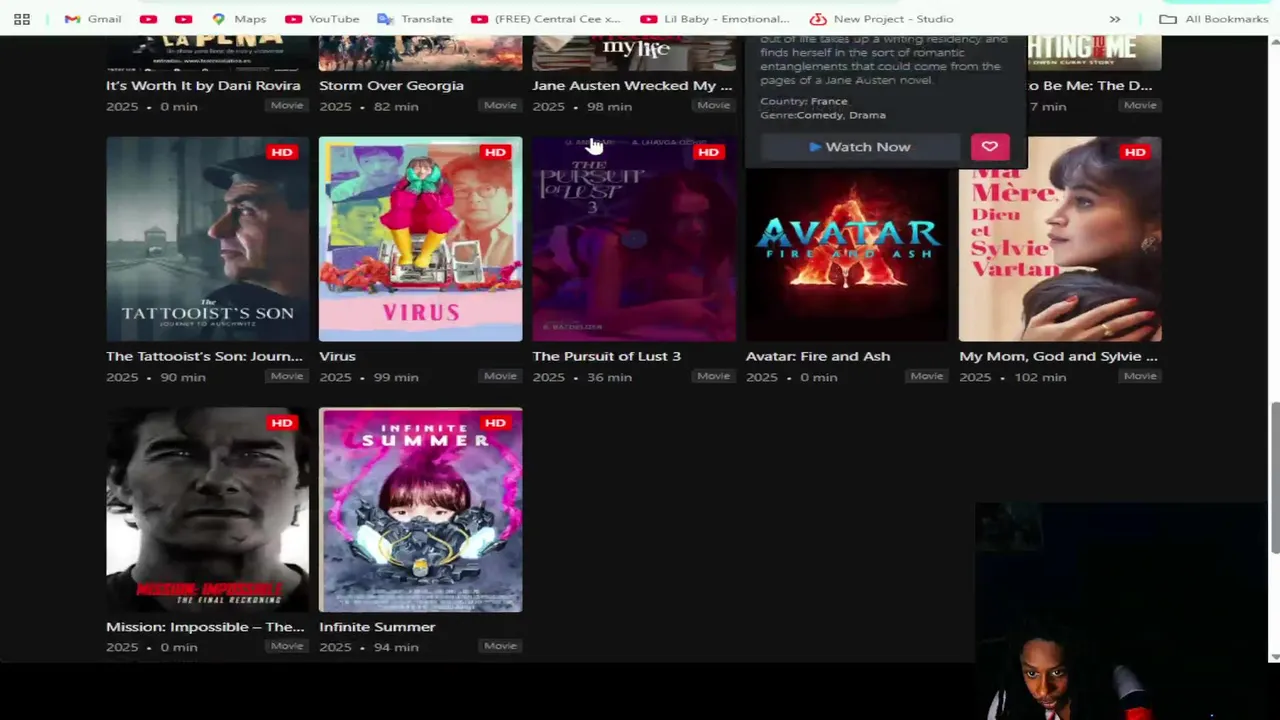Screen dimensions: 1280x720
Task: Open the Virus movie poster
Action: pos(420,239)
